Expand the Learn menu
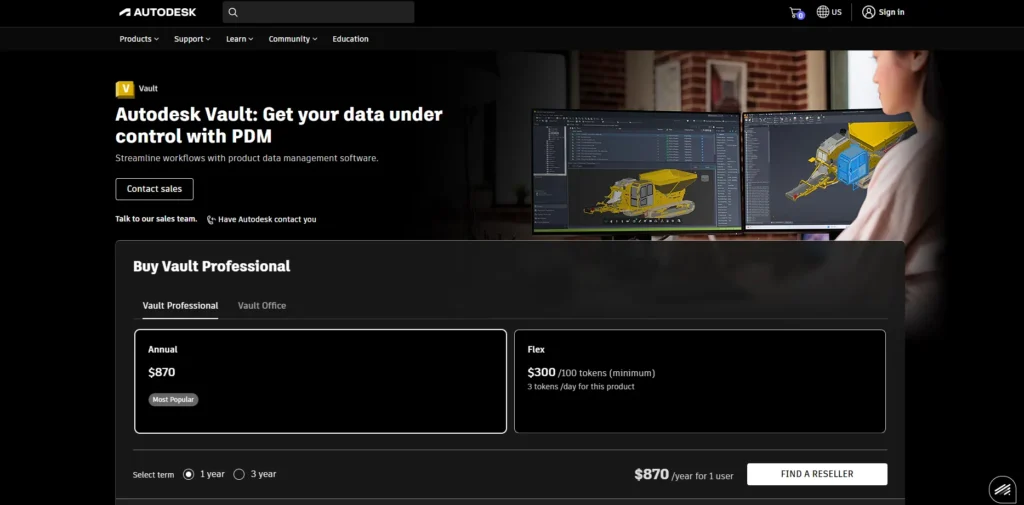Screen dimensions: 1024x505 (x=240, y=39)
